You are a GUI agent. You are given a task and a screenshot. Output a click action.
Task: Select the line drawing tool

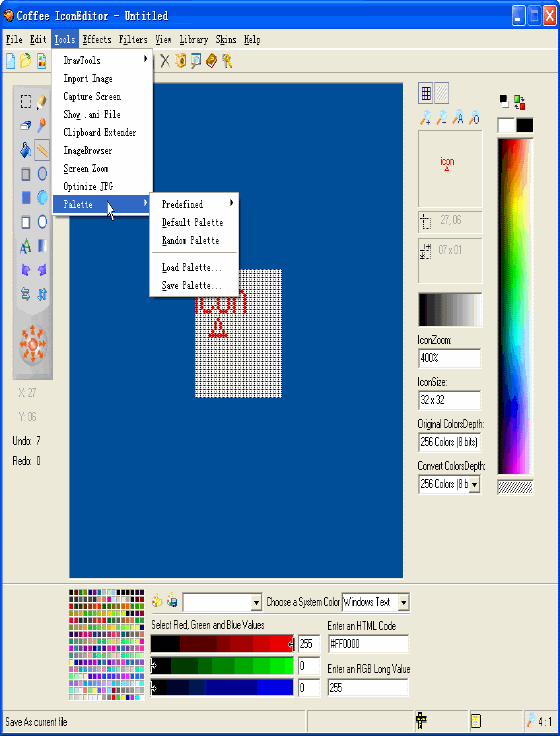42,150
